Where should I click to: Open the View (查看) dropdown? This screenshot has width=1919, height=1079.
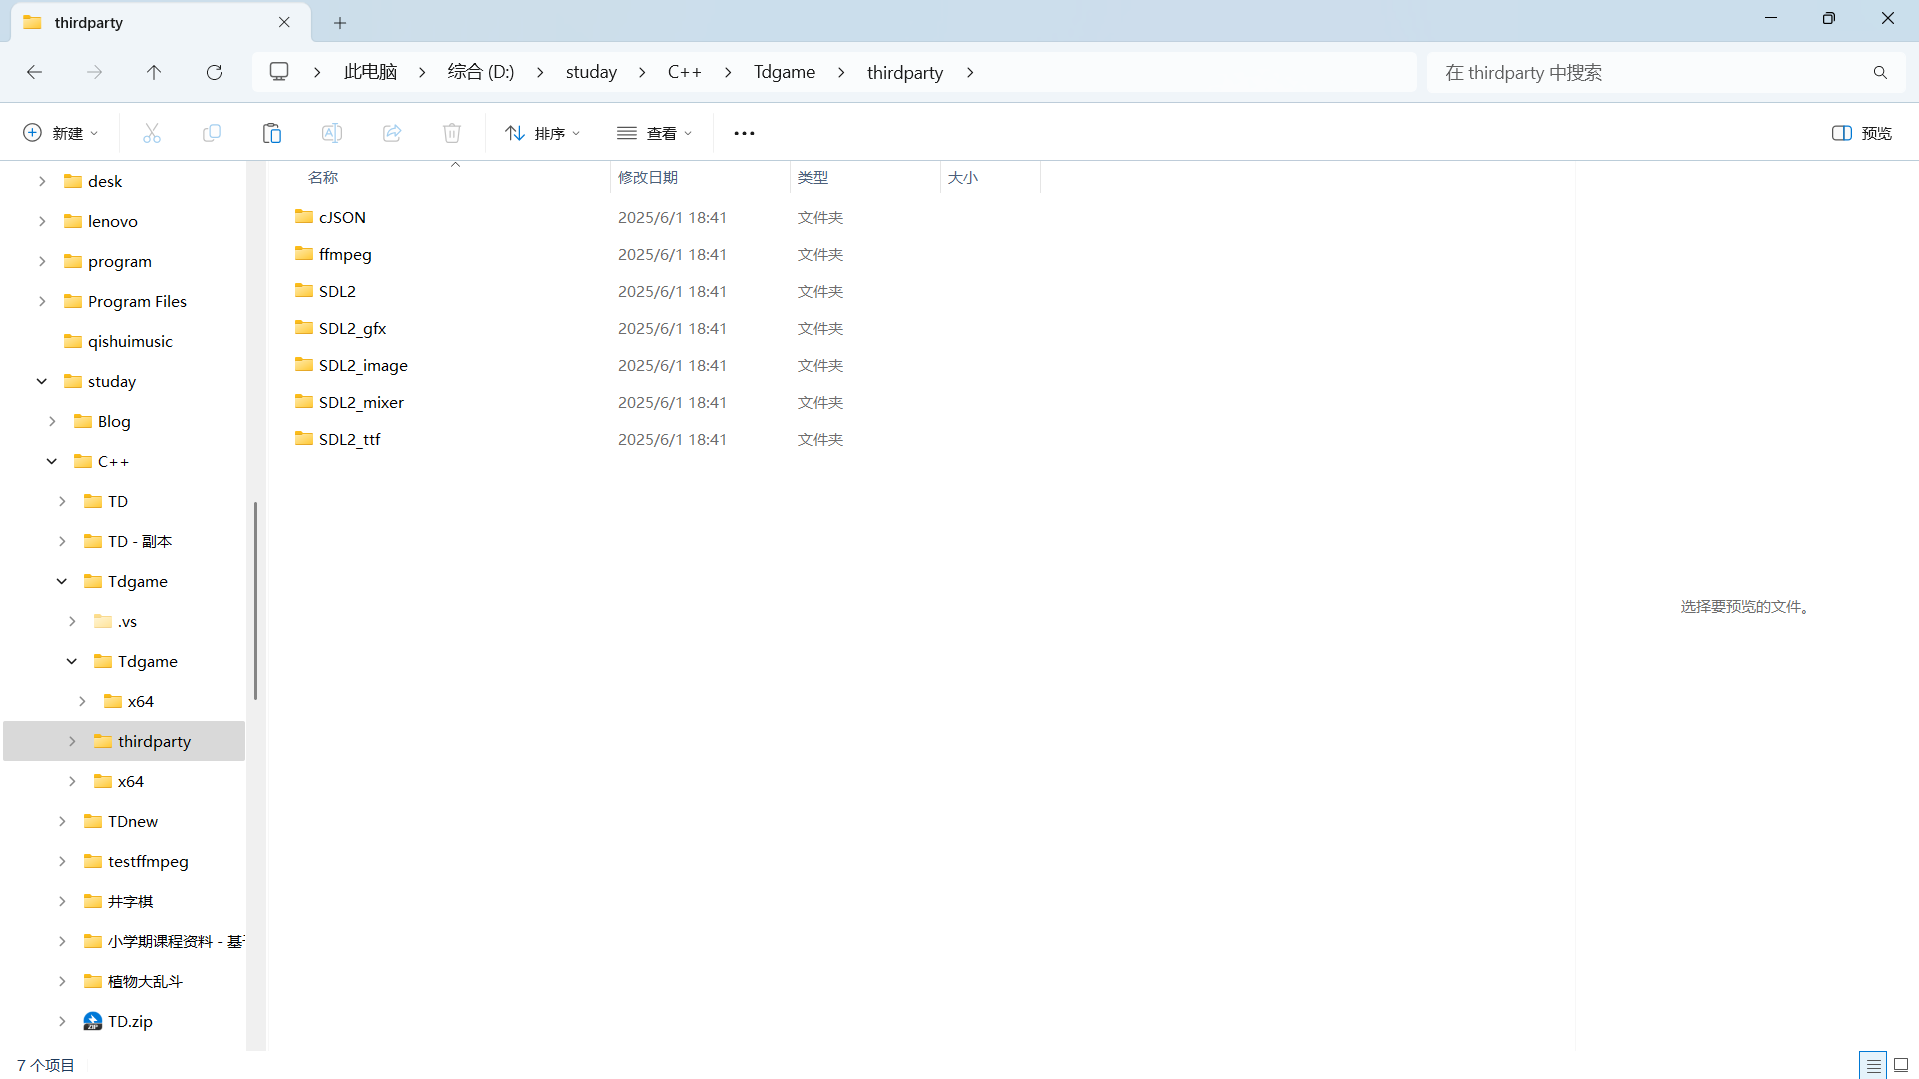pyautogui.click(x=655, y=133)
